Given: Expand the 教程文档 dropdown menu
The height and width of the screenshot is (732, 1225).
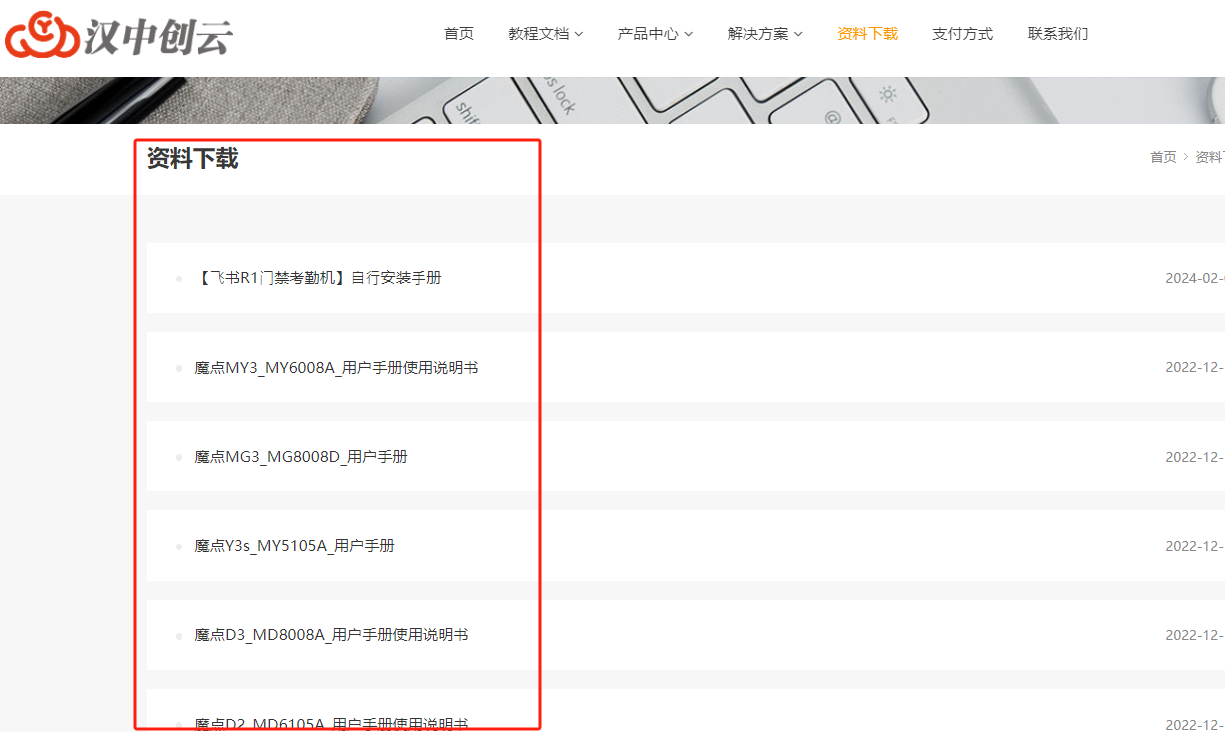Looking at the screenshot, I should [x=545, y=34].
